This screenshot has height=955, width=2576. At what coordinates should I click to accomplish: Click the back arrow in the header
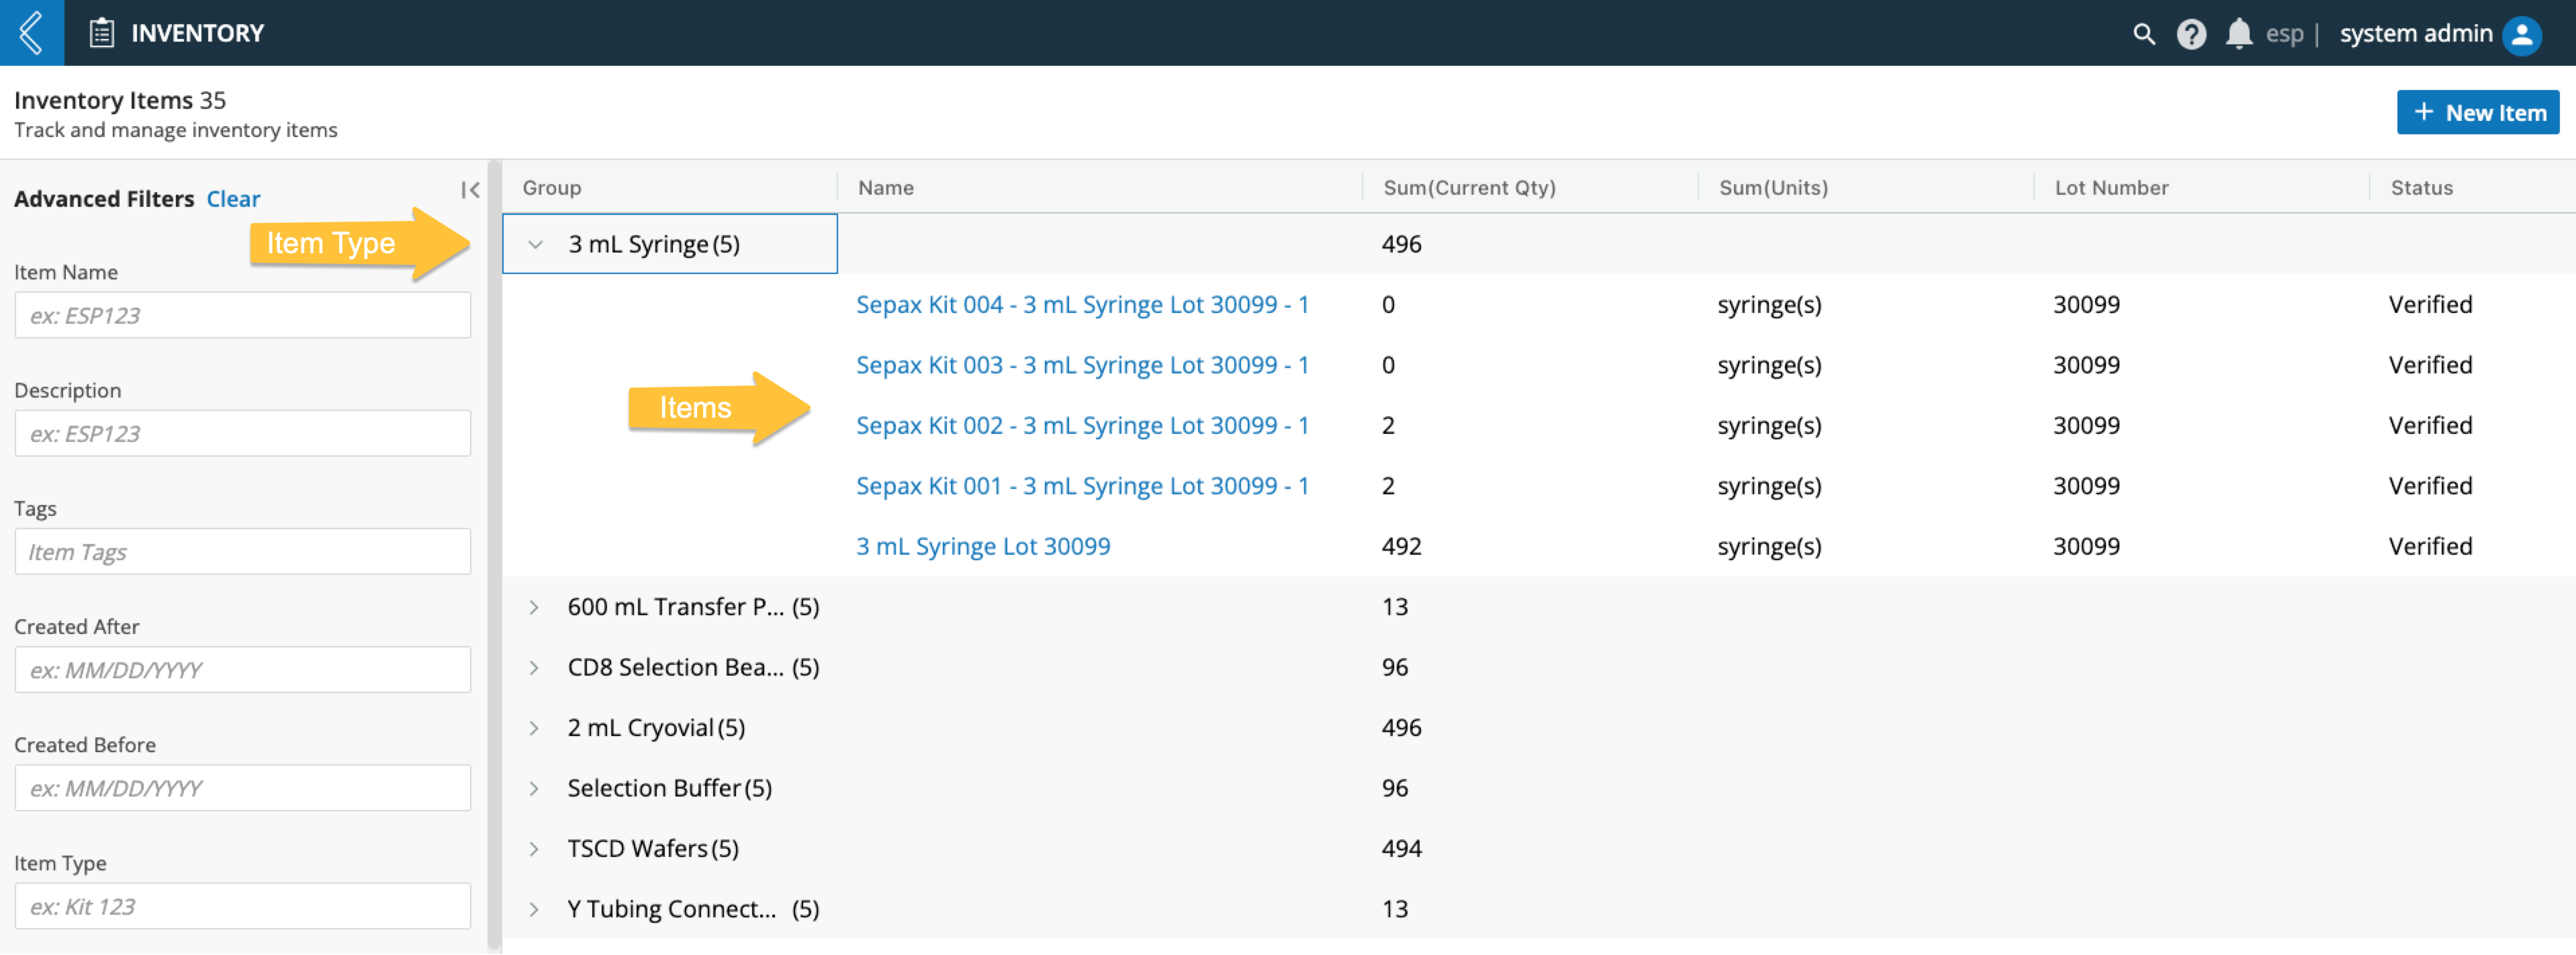tap(32, 32)
